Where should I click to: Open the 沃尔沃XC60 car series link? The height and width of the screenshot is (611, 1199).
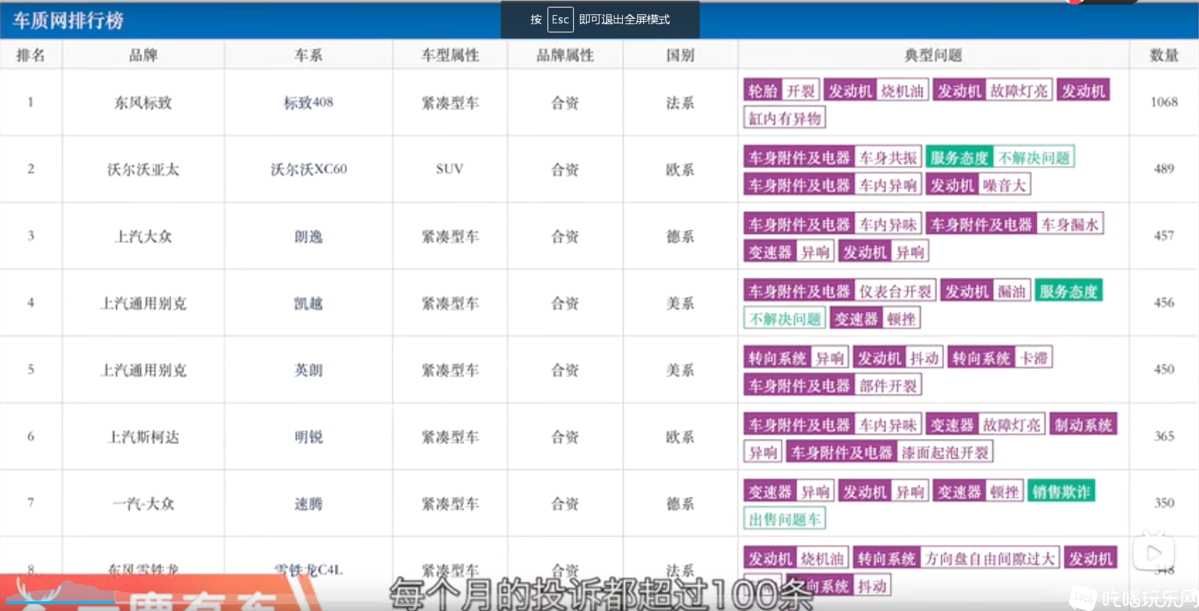(x=308, y=170)
